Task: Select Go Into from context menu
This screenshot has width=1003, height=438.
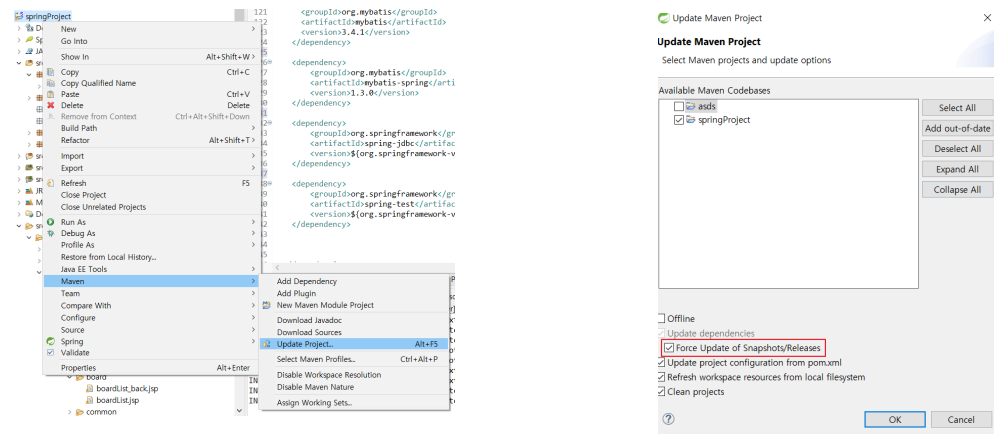Action: pyautogui.click(x=152, y=41)
